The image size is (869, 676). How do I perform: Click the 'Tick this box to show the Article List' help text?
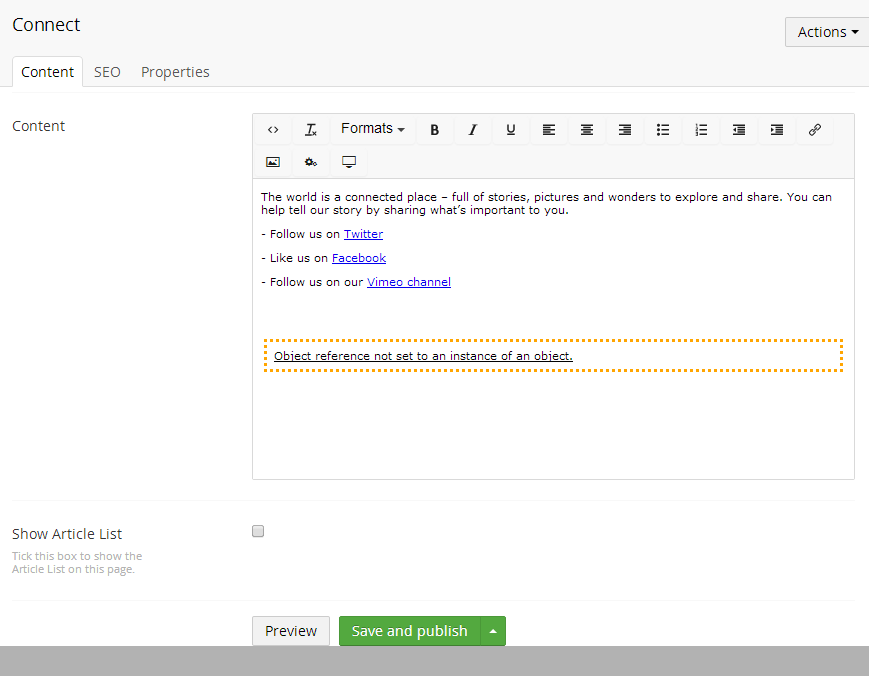point(77,562)
